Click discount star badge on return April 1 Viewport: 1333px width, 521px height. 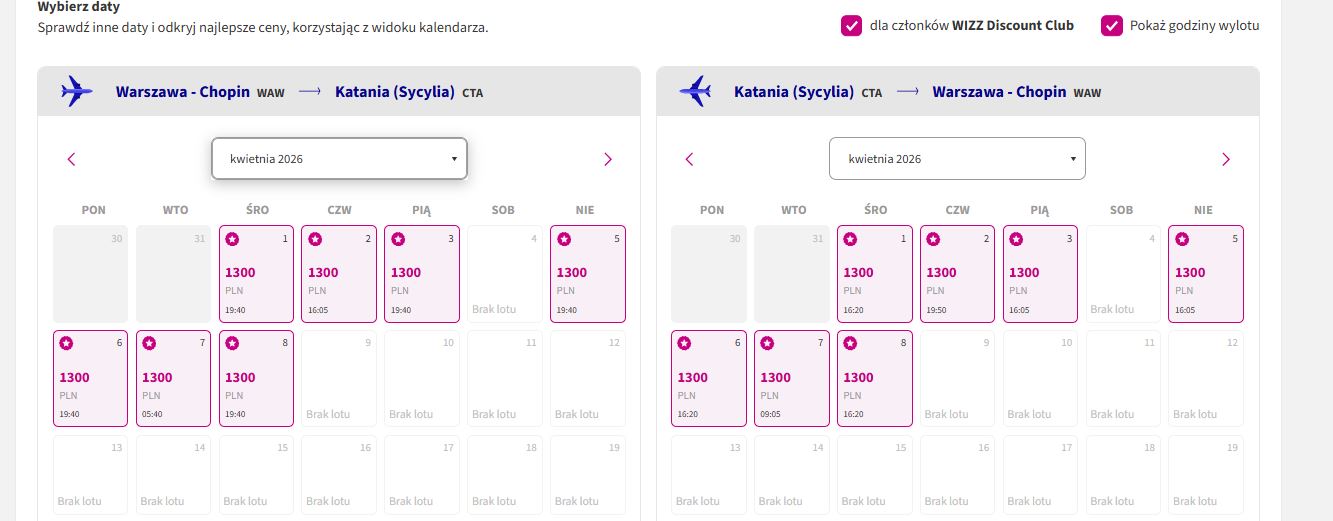coord(850,239)
